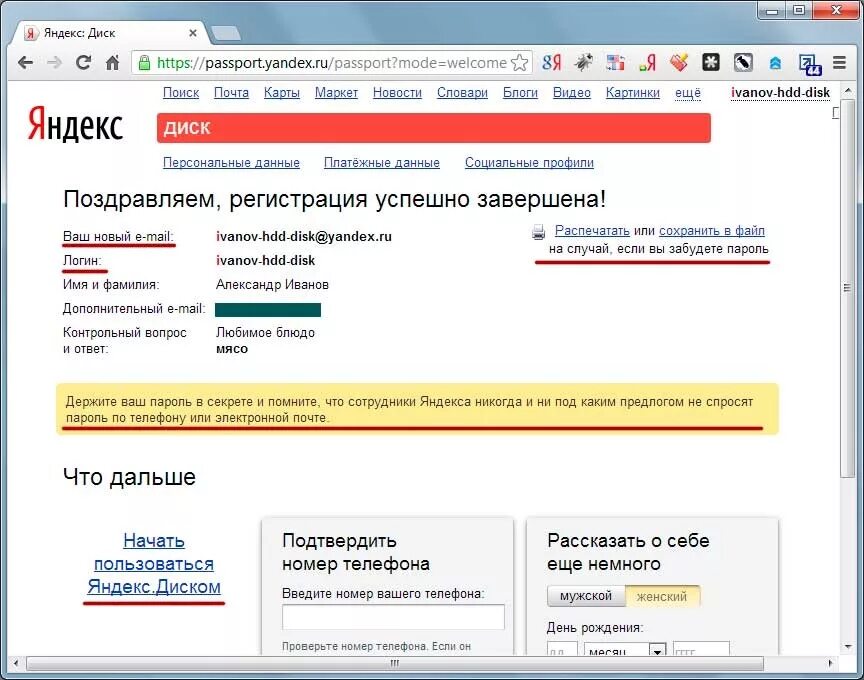Click the сохранить в файл link
The image size is (864, 680).
click(x=712, y=230)
